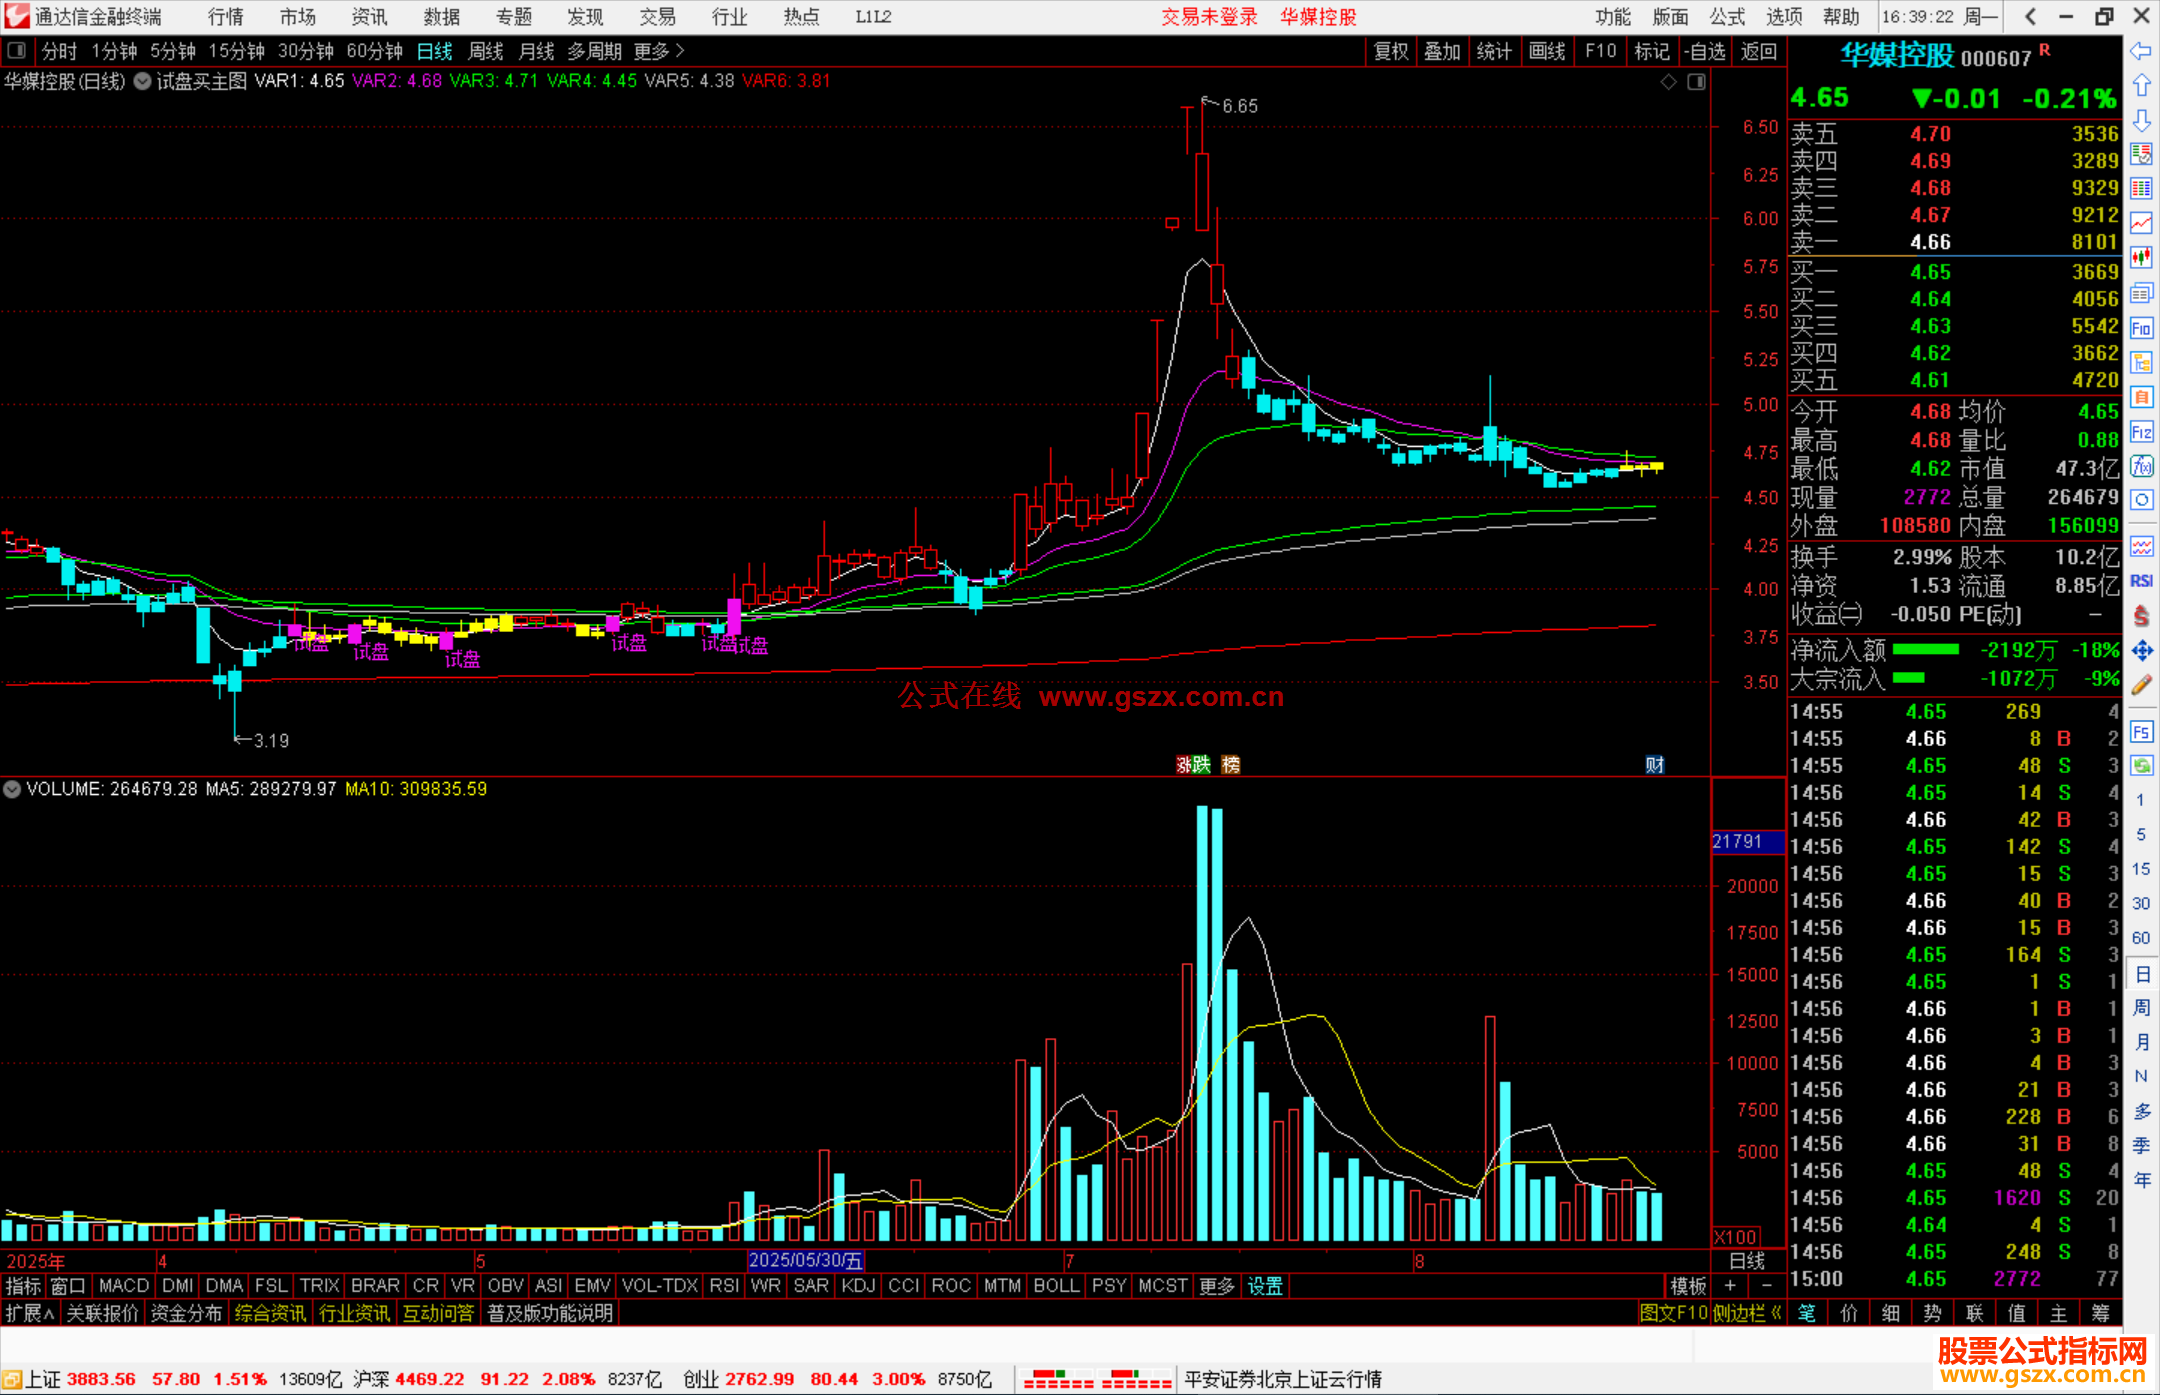Open the VOLUME indicator dropdown arrow
Viewport: 2160px width, 1395px height.
coord(12,789)
